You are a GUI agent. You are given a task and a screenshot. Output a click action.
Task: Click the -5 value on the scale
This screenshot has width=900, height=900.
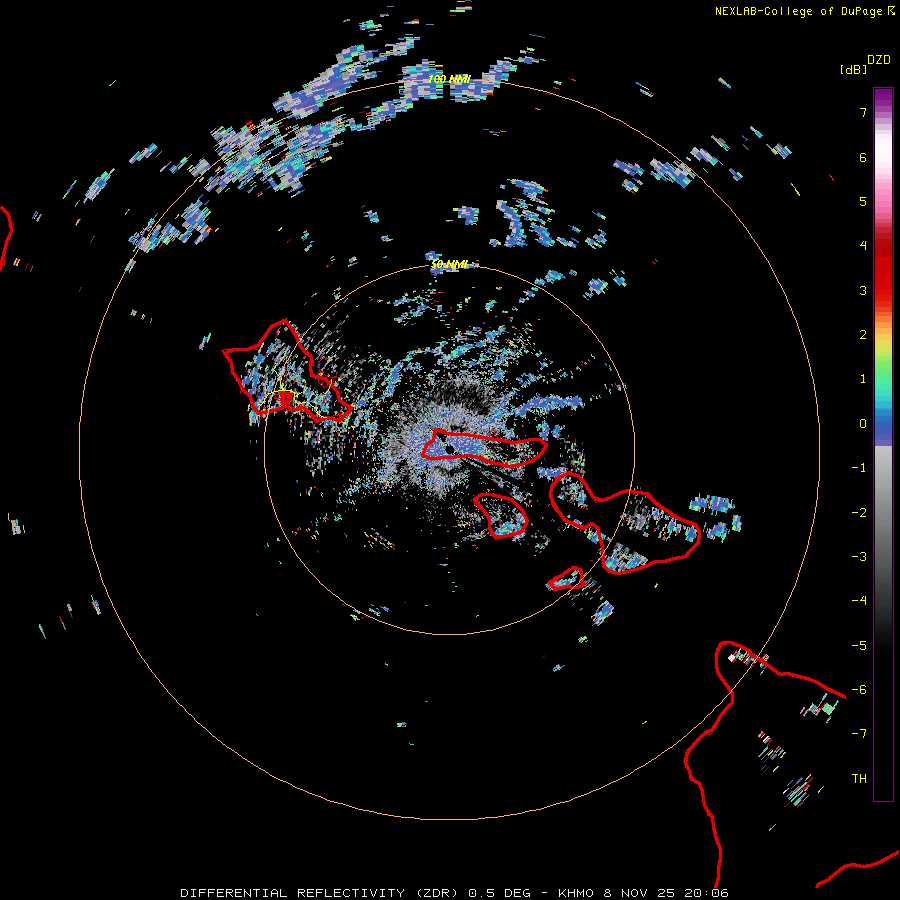(x=859, y=646)
